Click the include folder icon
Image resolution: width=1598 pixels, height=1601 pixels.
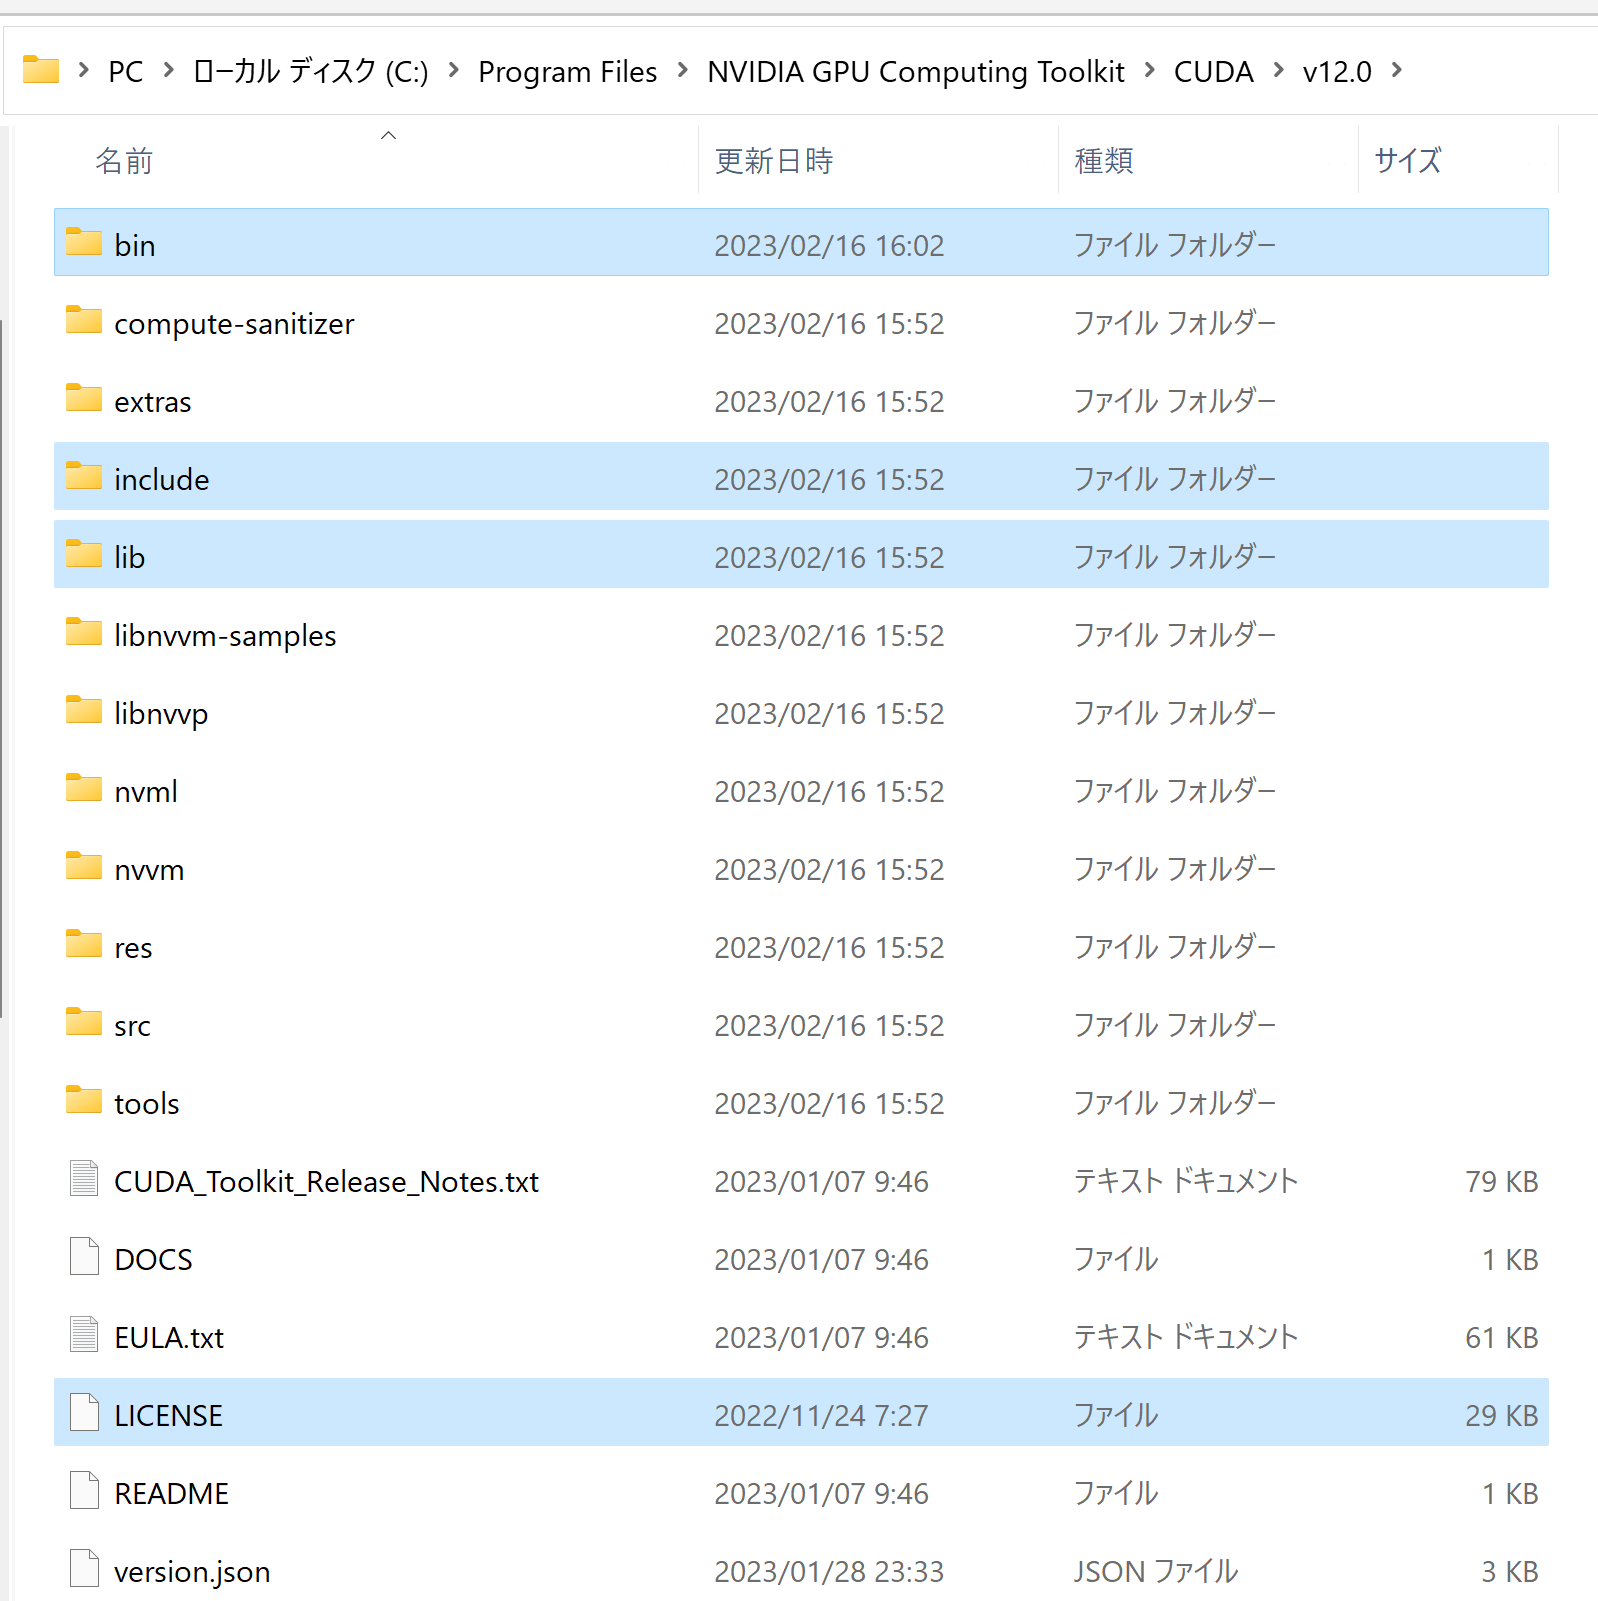pos(84,476)
